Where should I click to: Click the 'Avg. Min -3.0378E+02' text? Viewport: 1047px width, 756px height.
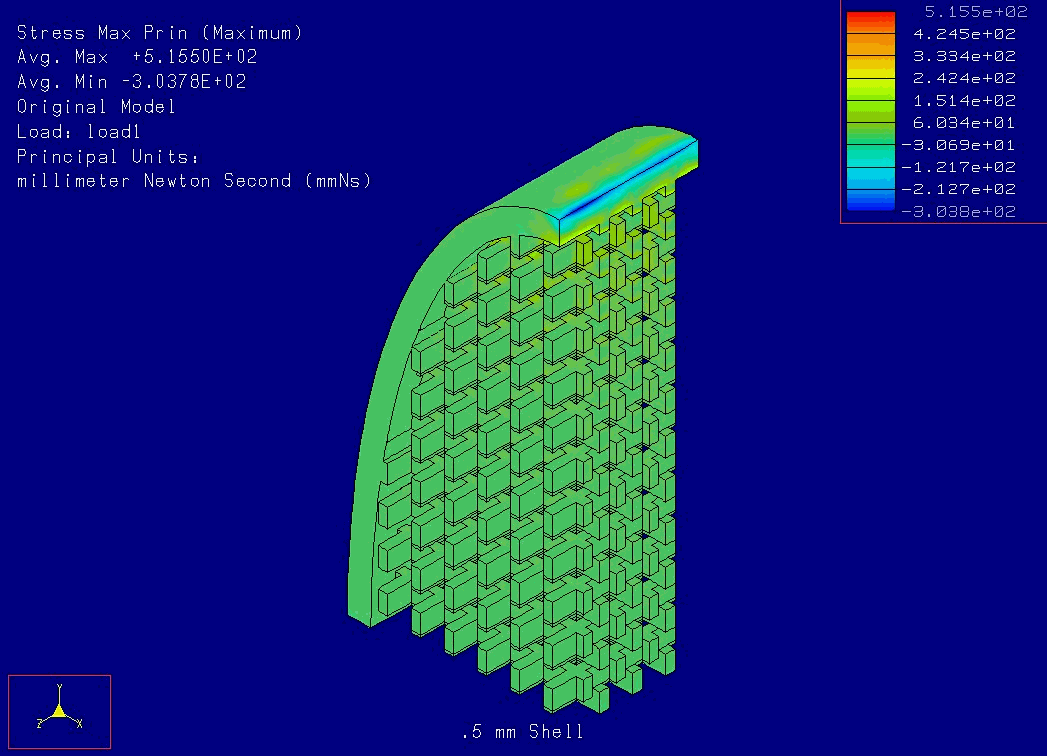131,82
